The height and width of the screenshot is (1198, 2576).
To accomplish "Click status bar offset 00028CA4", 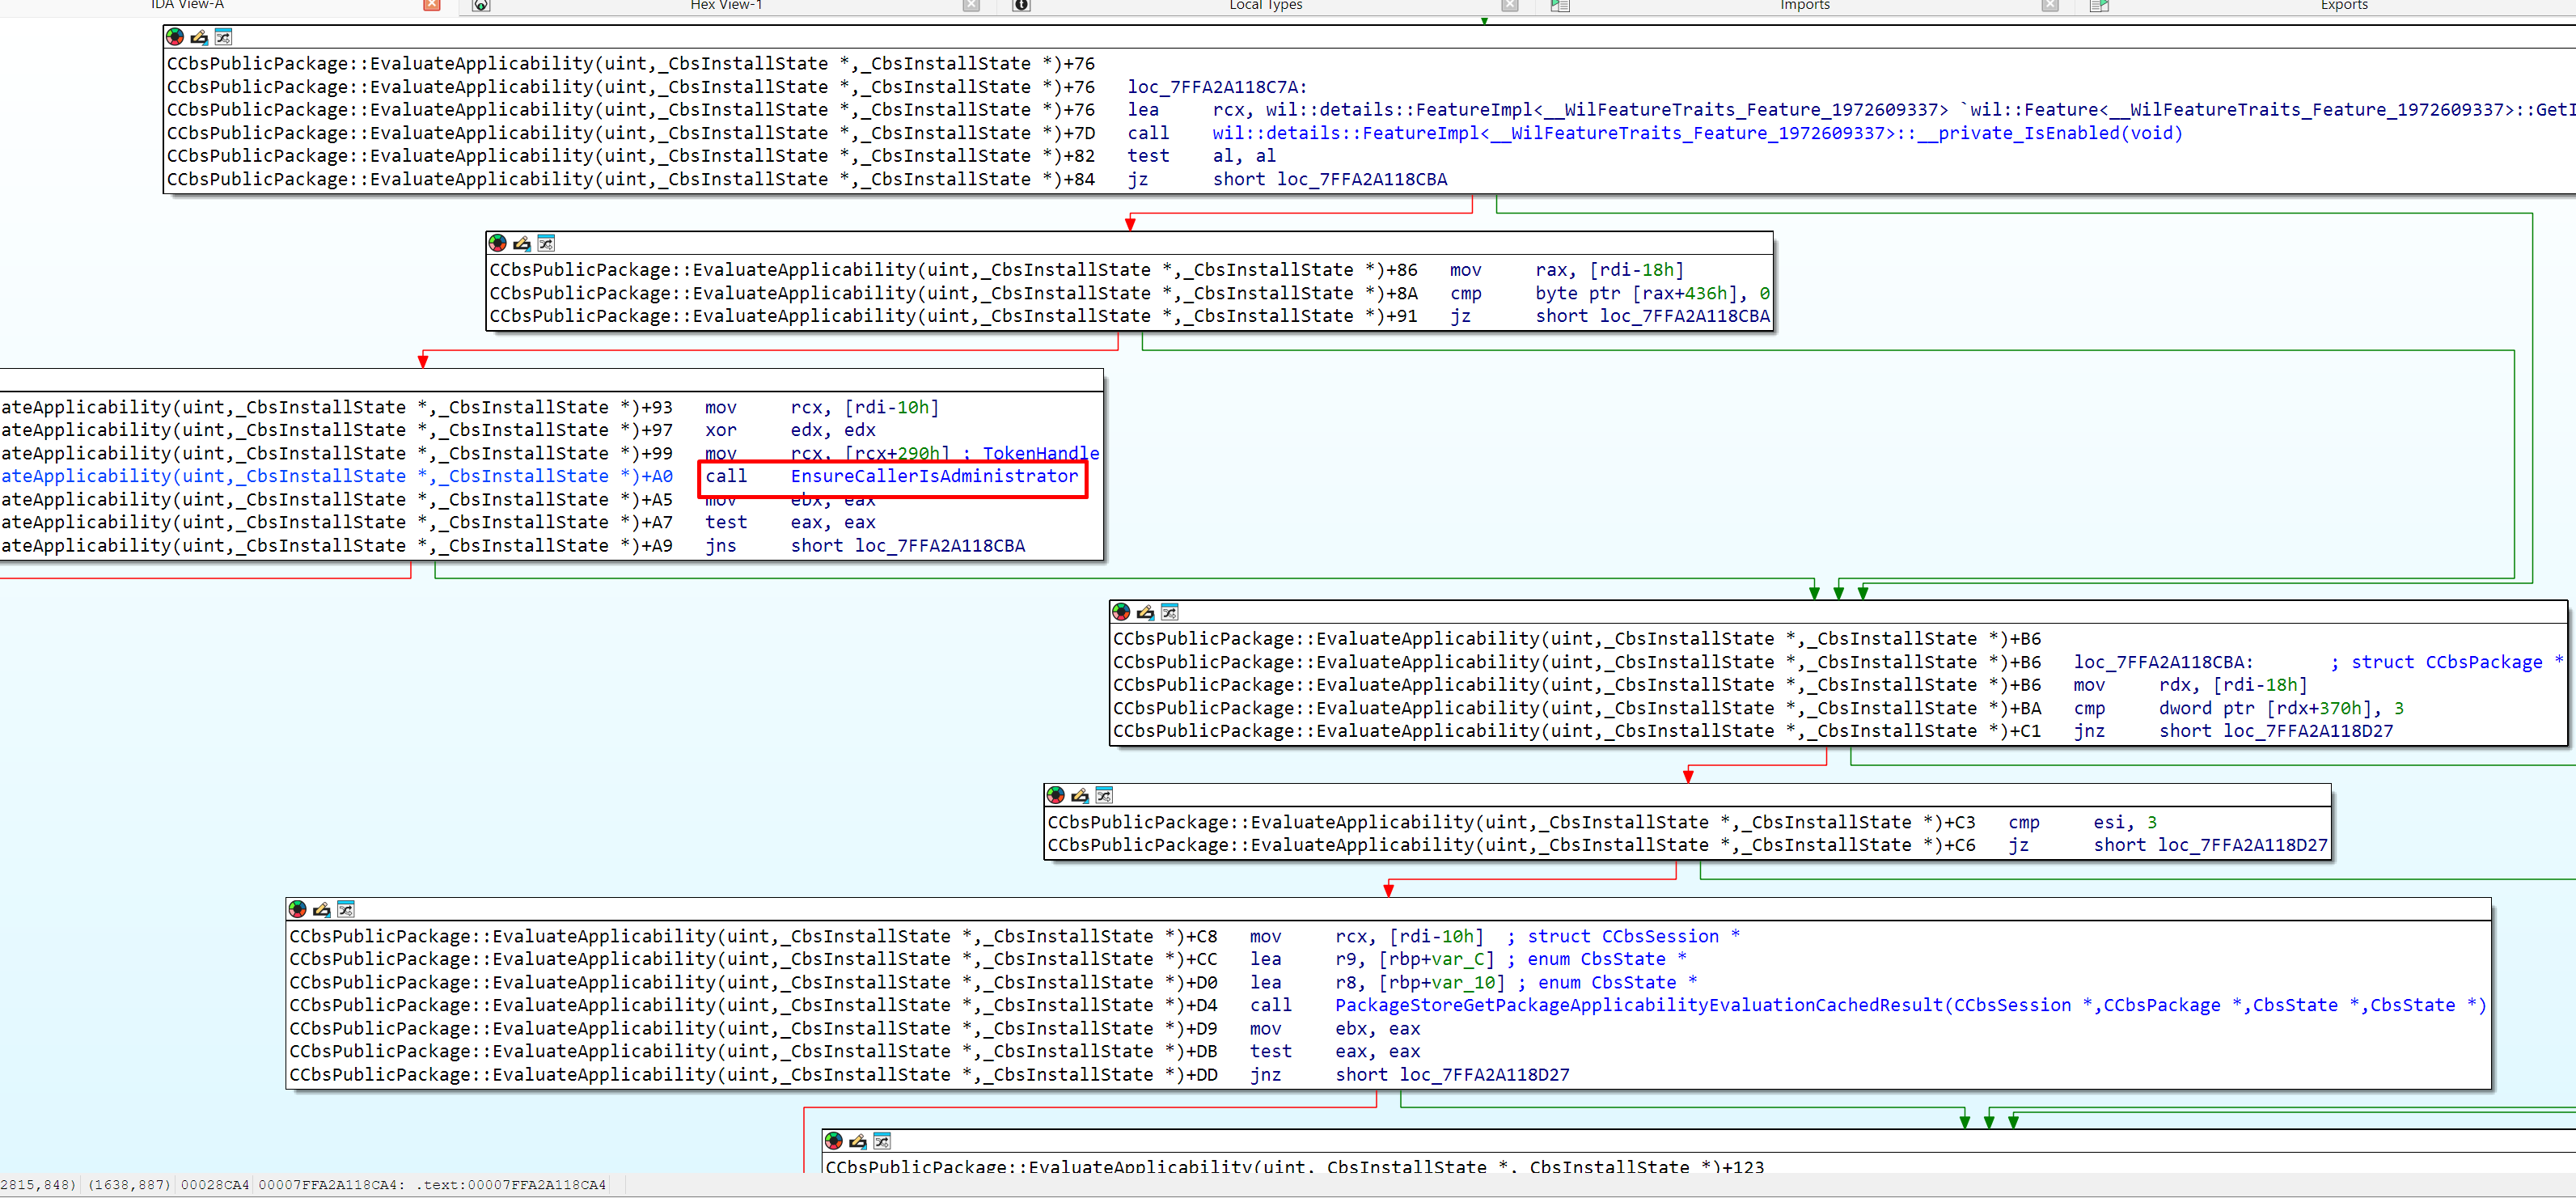I will 214,1185.
